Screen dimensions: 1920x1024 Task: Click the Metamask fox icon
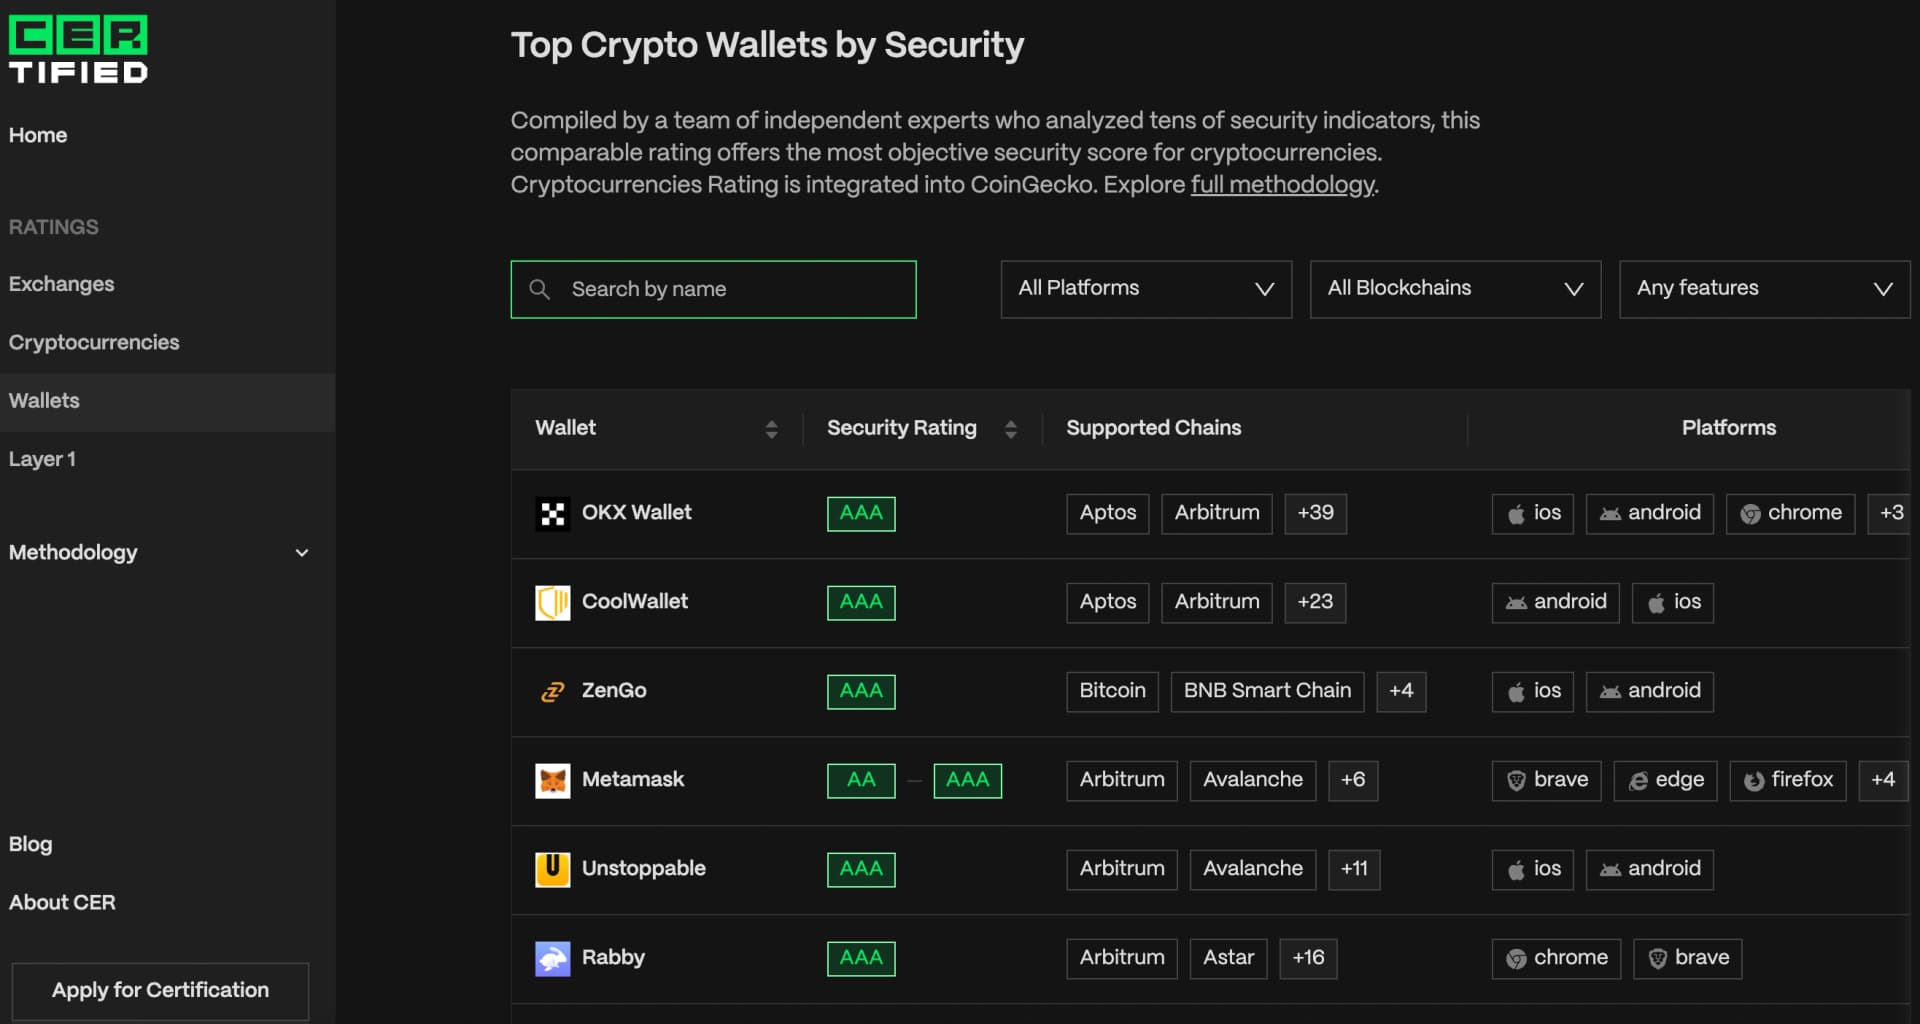click(552, 780)
